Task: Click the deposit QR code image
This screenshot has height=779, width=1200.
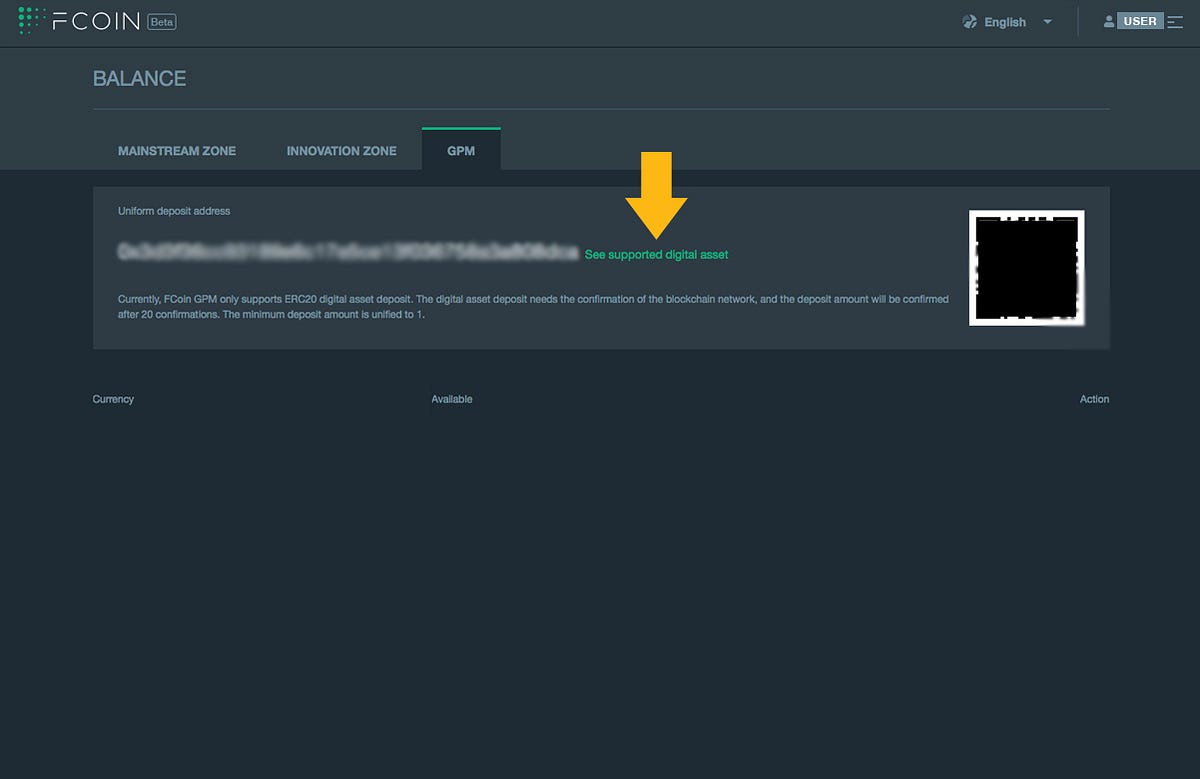Action: point(1027,267)
